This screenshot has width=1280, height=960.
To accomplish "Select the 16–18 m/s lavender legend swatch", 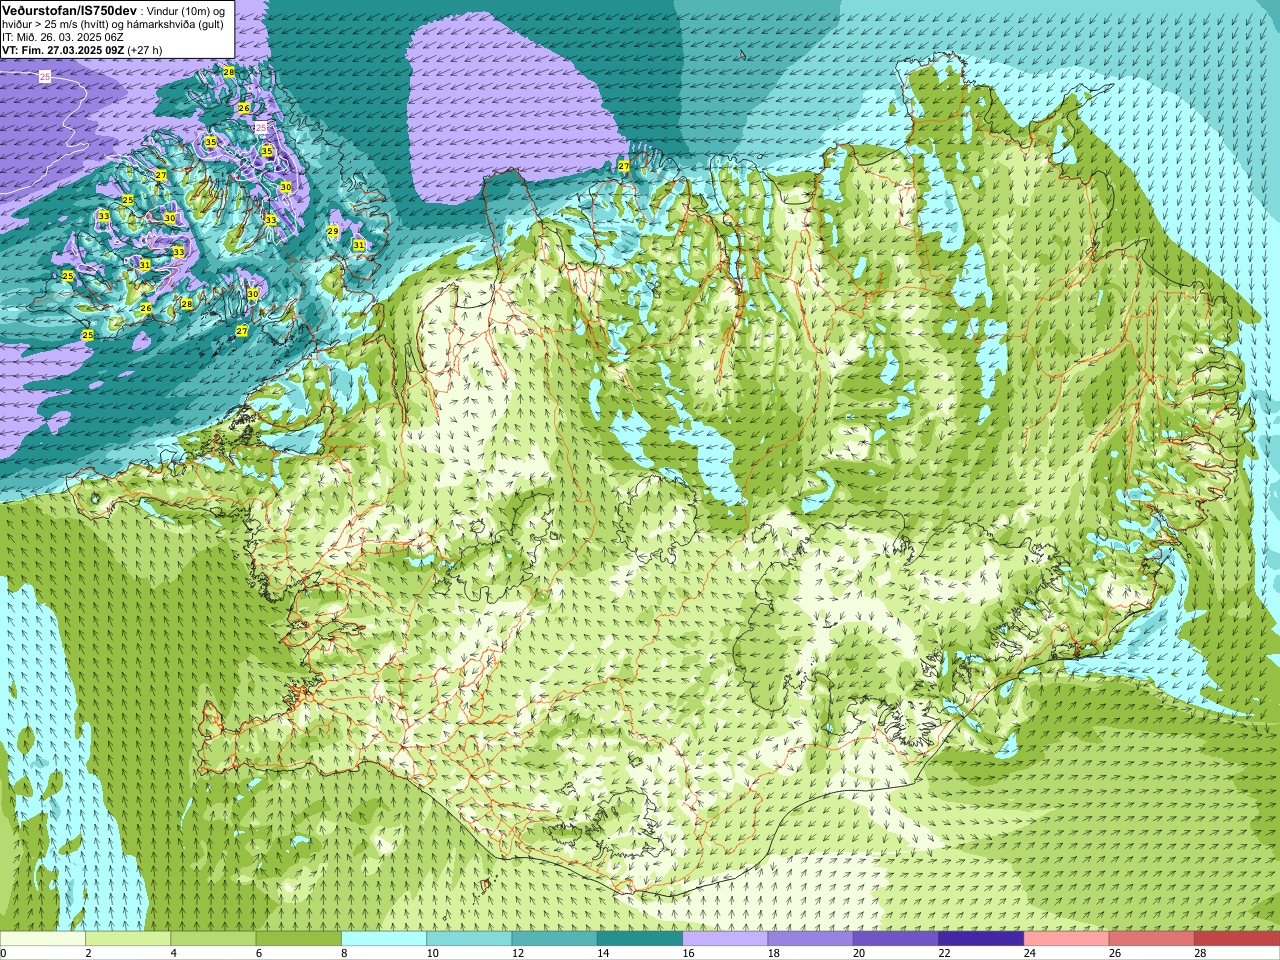I will 725,939.
